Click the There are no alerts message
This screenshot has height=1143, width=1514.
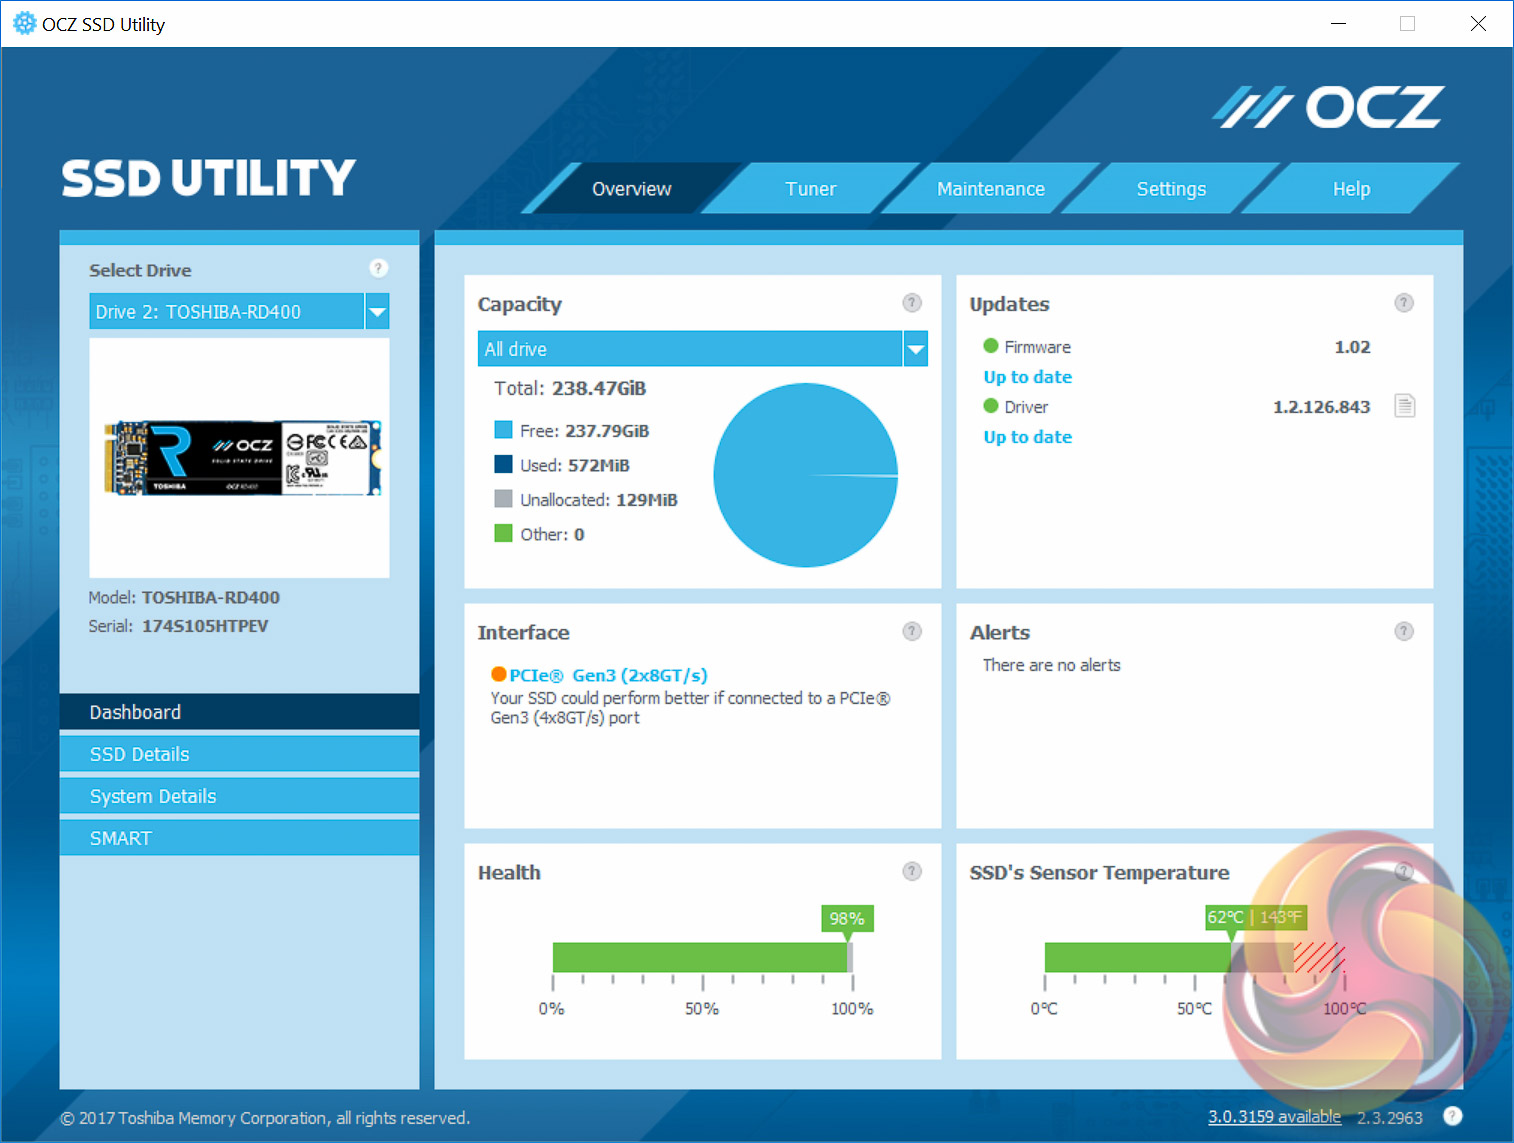(x=1052, y=665)
